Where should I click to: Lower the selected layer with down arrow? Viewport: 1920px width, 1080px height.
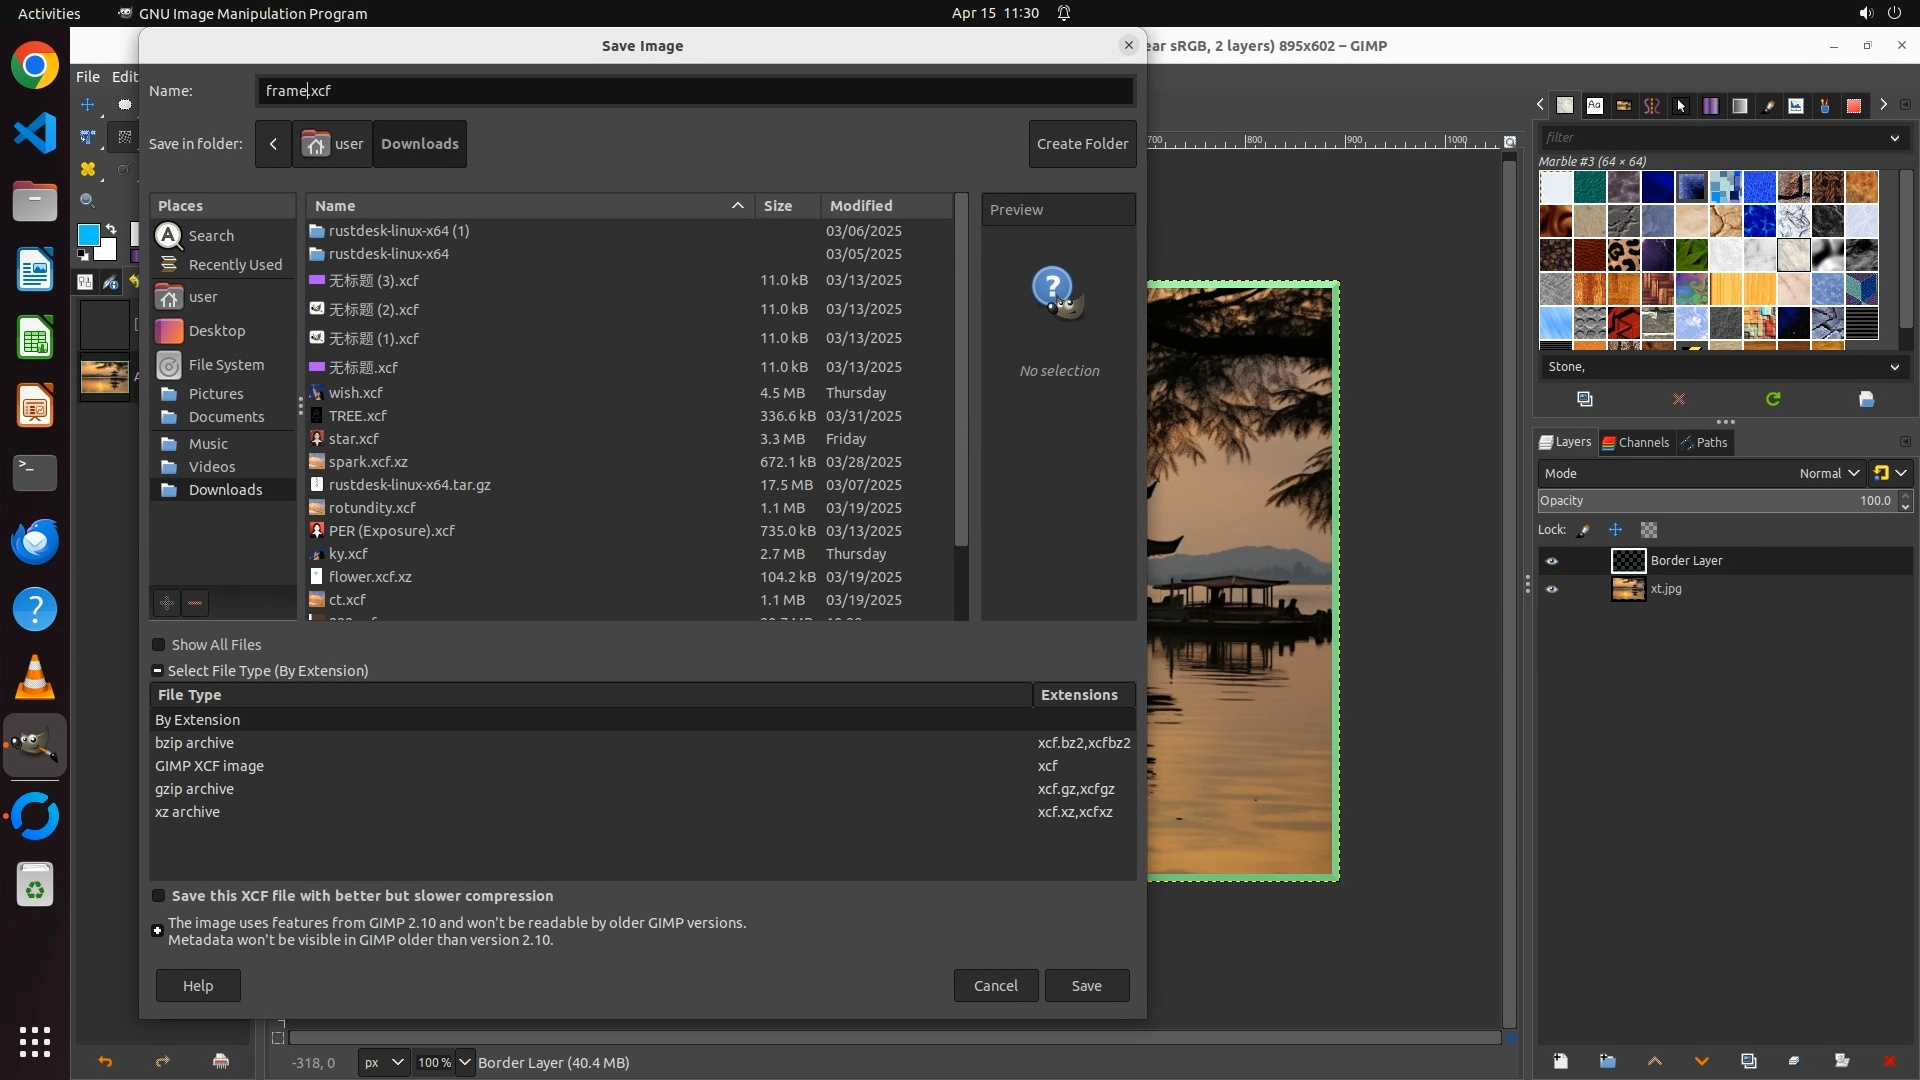(x=1701, y=1061)
